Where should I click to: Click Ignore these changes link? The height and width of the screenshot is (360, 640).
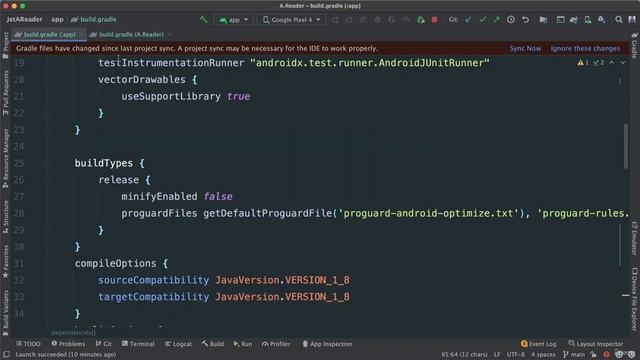pos(585,48)
